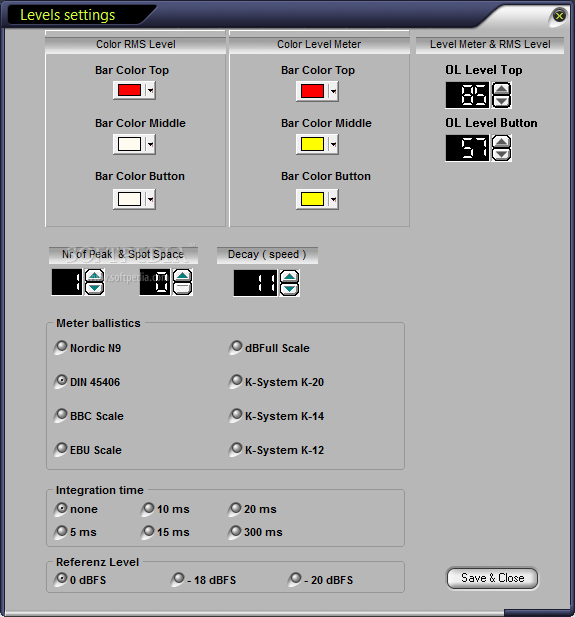This screenshot has height=617, width=575.
Task: Decrease Nr of Peak value arrow
Action: (94, 288)
